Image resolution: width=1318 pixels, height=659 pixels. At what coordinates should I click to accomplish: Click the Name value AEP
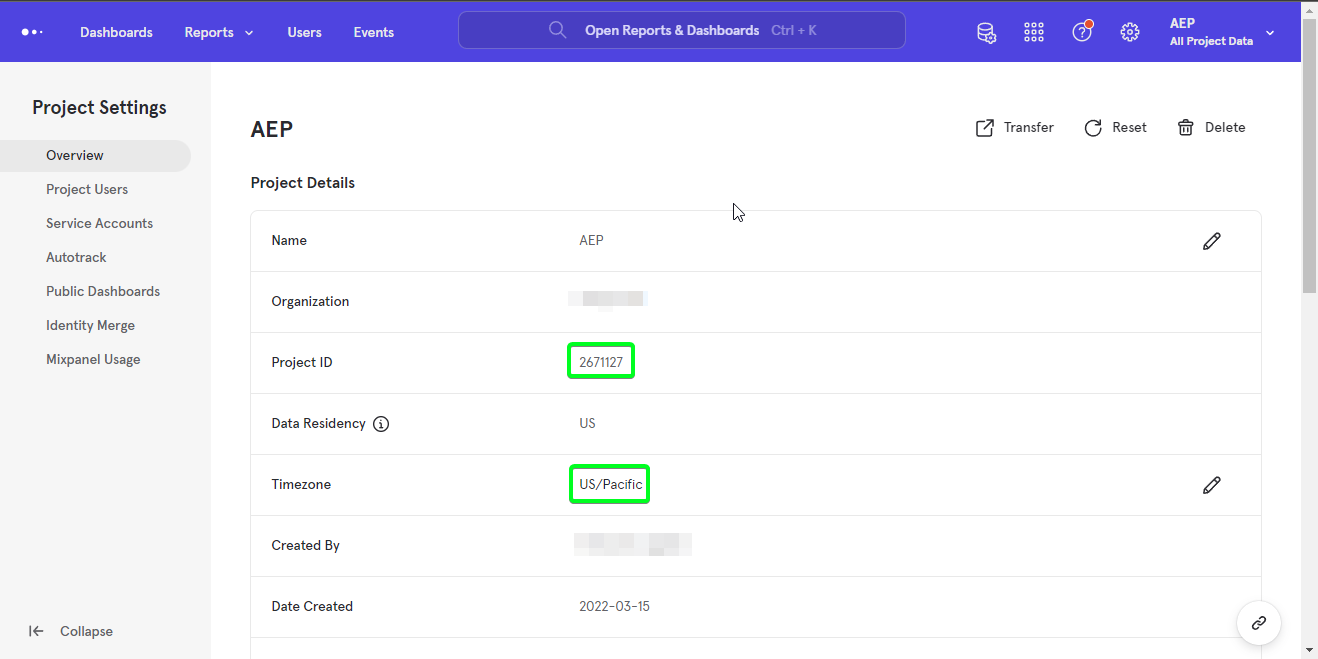591,241
